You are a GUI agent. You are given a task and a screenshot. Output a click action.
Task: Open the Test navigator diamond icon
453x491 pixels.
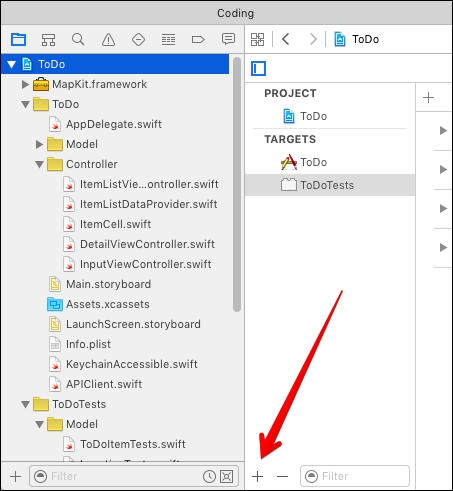tap(138, 39)
